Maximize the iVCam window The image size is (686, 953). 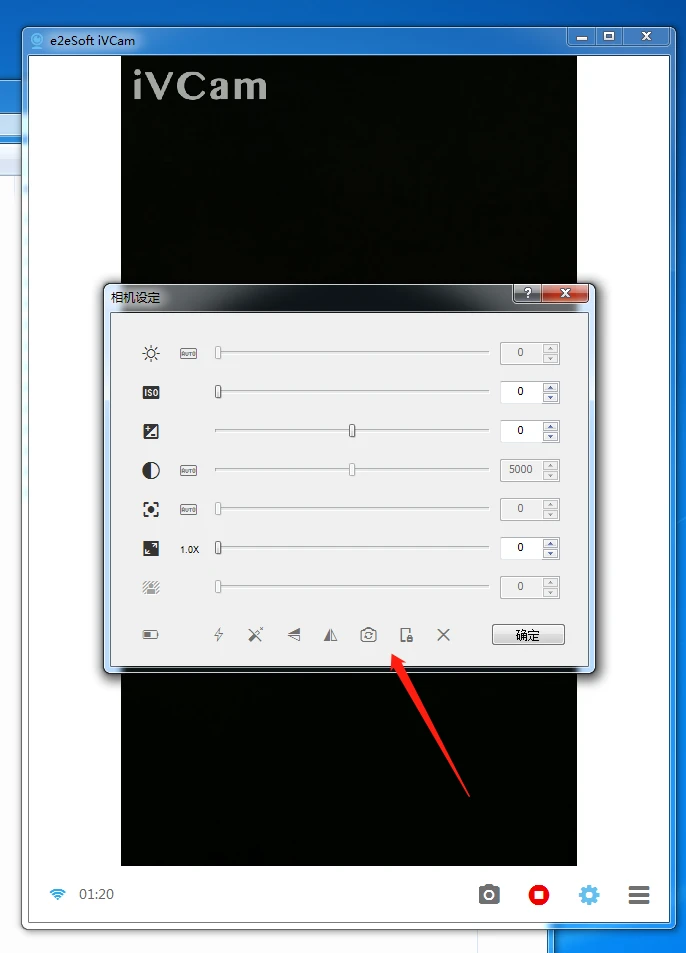click(609, 36)
